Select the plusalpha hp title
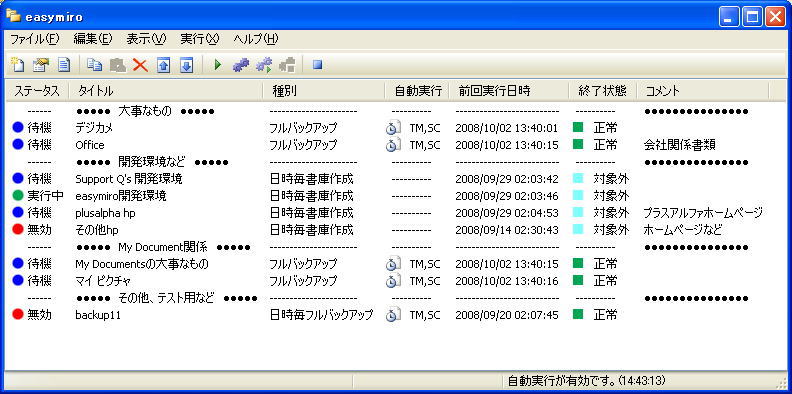This screenshot has height=394, width=792. click(105, 213)
